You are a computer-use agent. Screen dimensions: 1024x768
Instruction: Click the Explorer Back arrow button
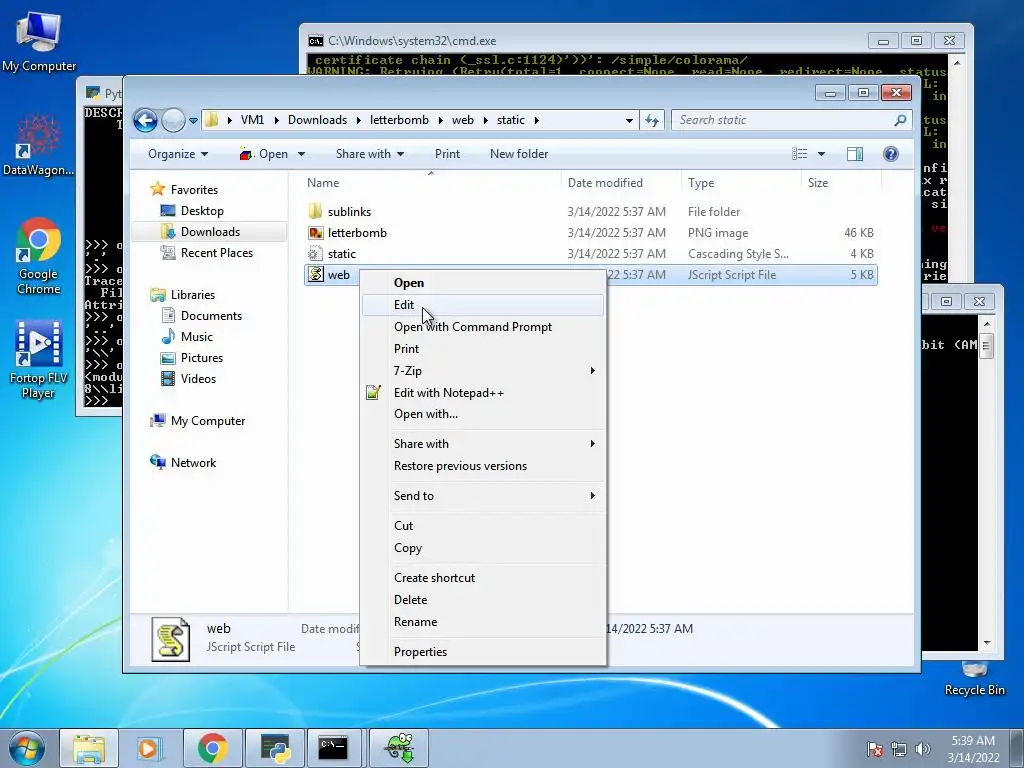point(145,120)
